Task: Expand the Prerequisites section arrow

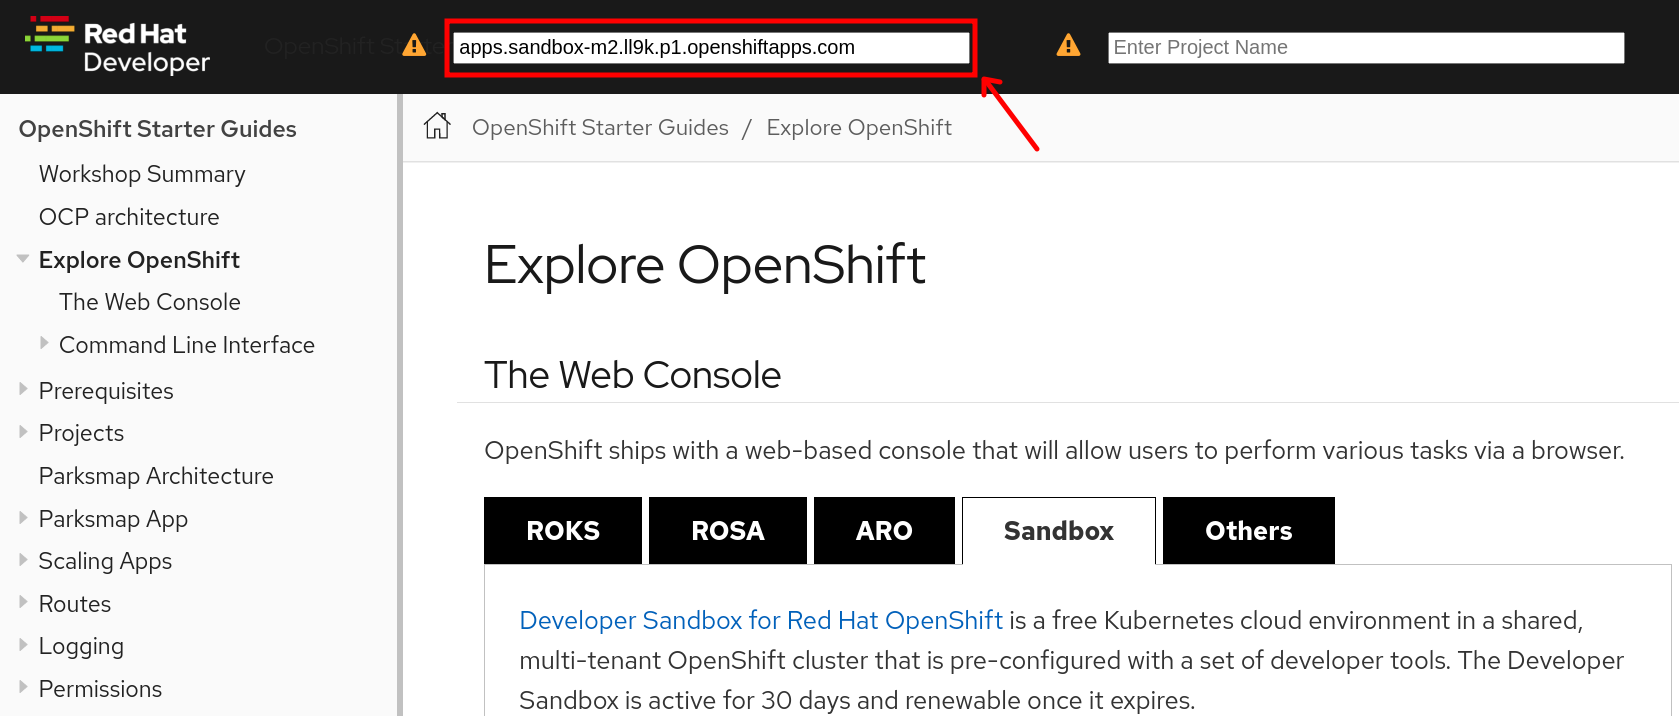Action: [23, 389]
